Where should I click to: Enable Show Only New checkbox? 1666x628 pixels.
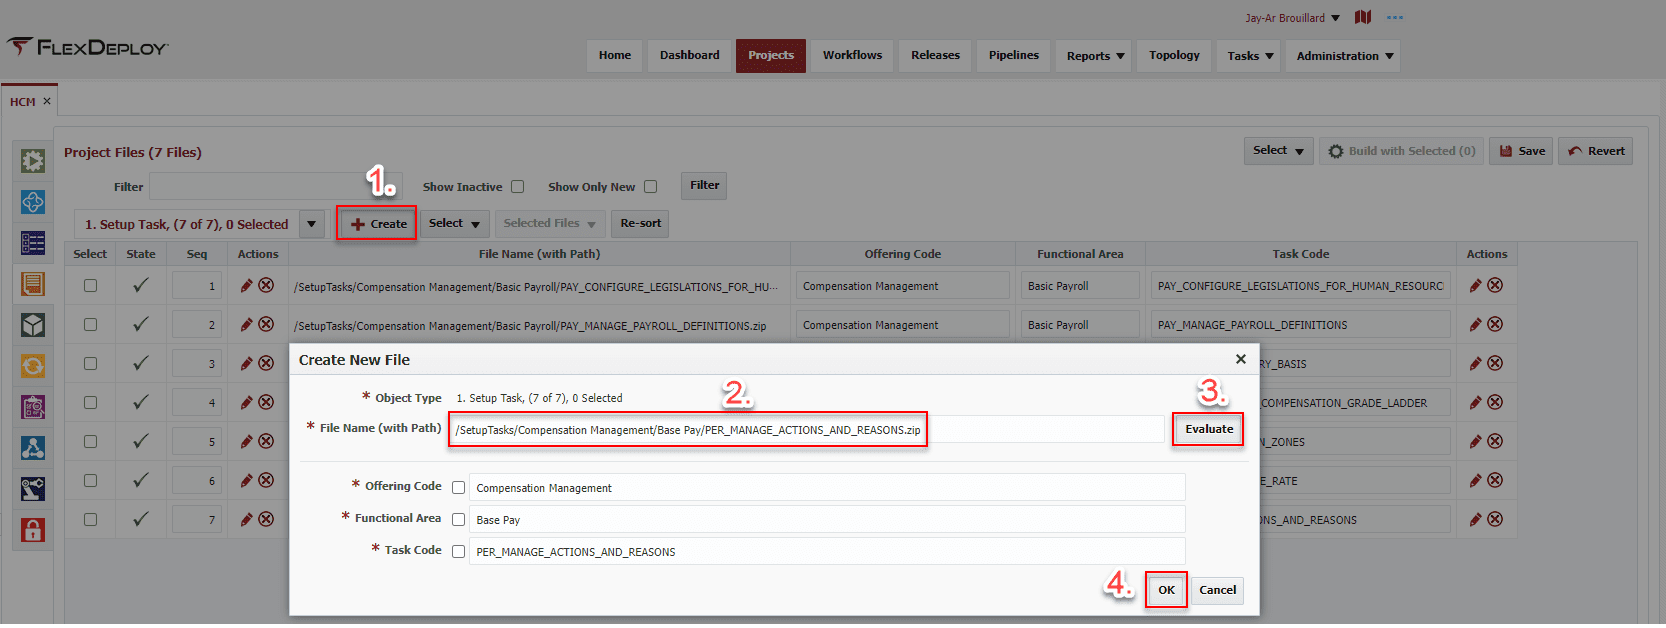(651, 187)
